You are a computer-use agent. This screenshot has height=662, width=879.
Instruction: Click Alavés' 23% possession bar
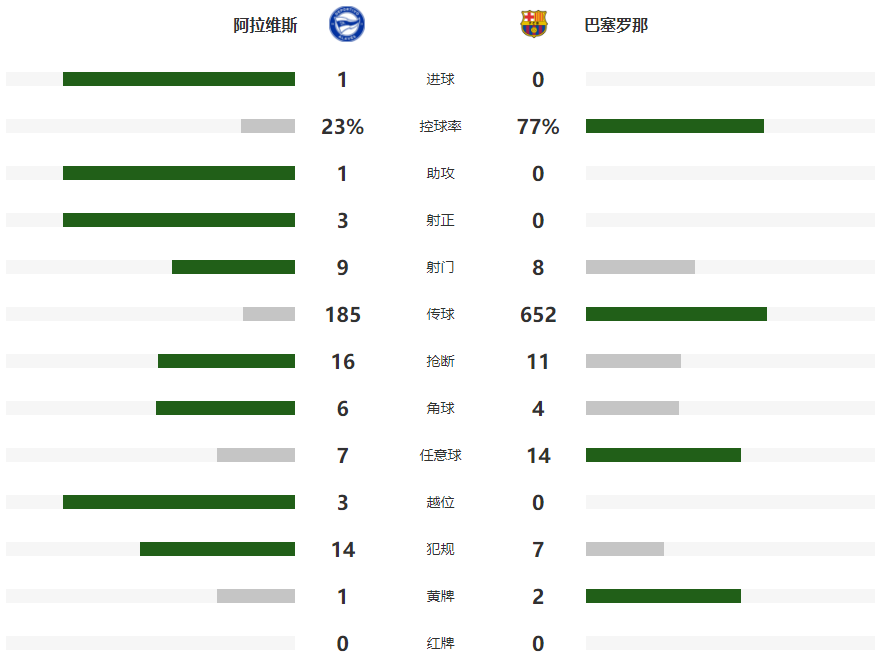coord(268,126)
